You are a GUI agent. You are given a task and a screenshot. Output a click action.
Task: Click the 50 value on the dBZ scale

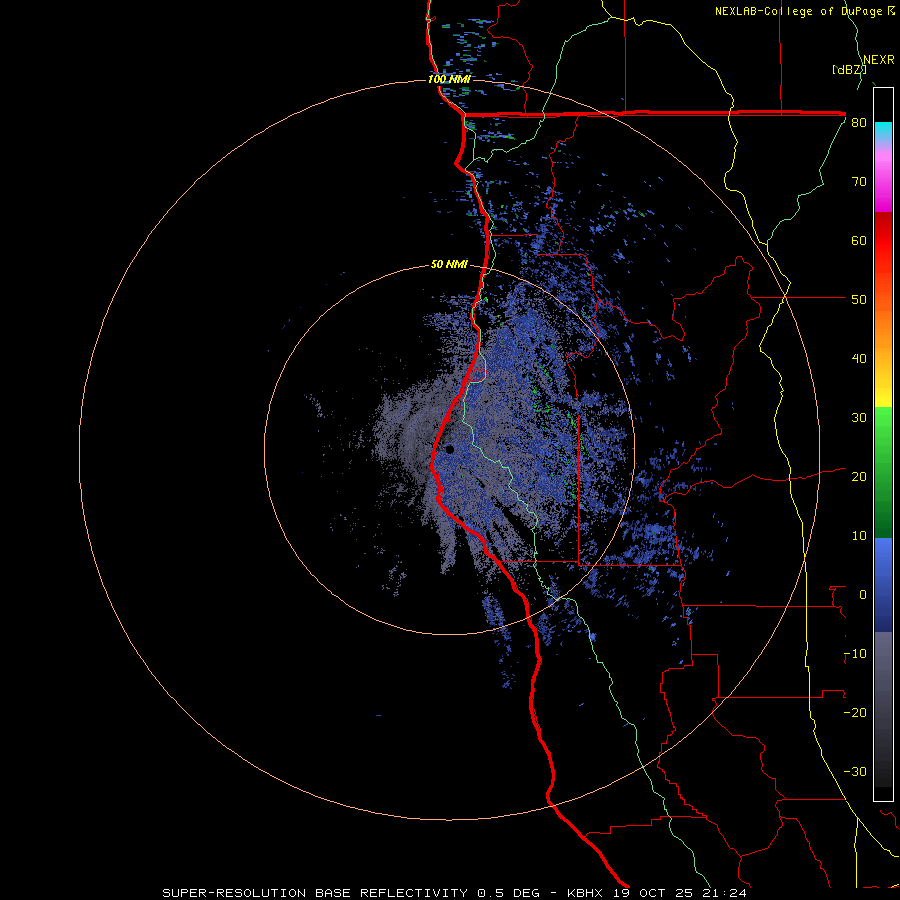click(859, 300)
